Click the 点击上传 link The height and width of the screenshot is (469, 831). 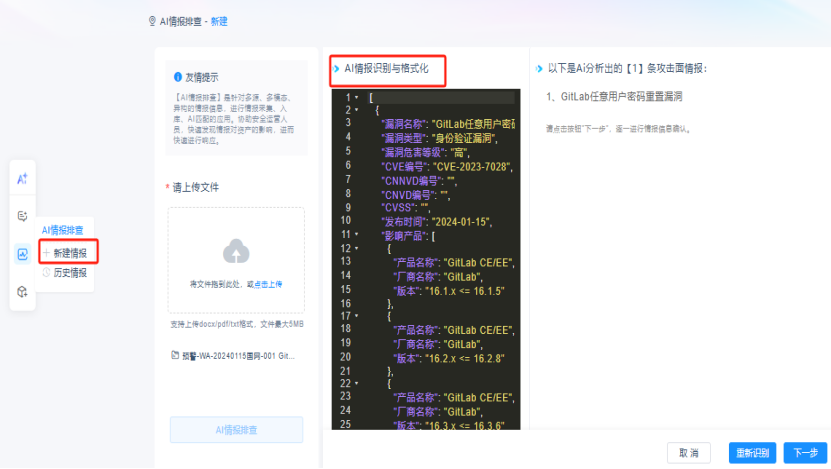pyautogui.click(x=268, y=285)
